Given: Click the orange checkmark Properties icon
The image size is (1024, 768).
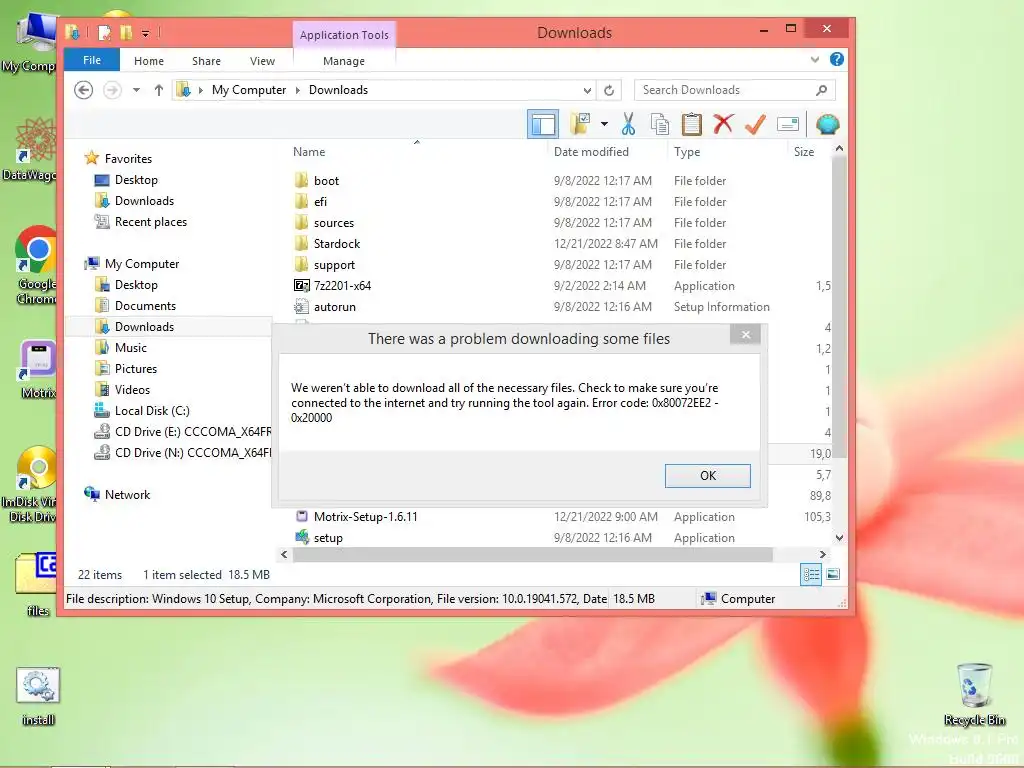Looking at the screenshot, I should tap(755, 123).
